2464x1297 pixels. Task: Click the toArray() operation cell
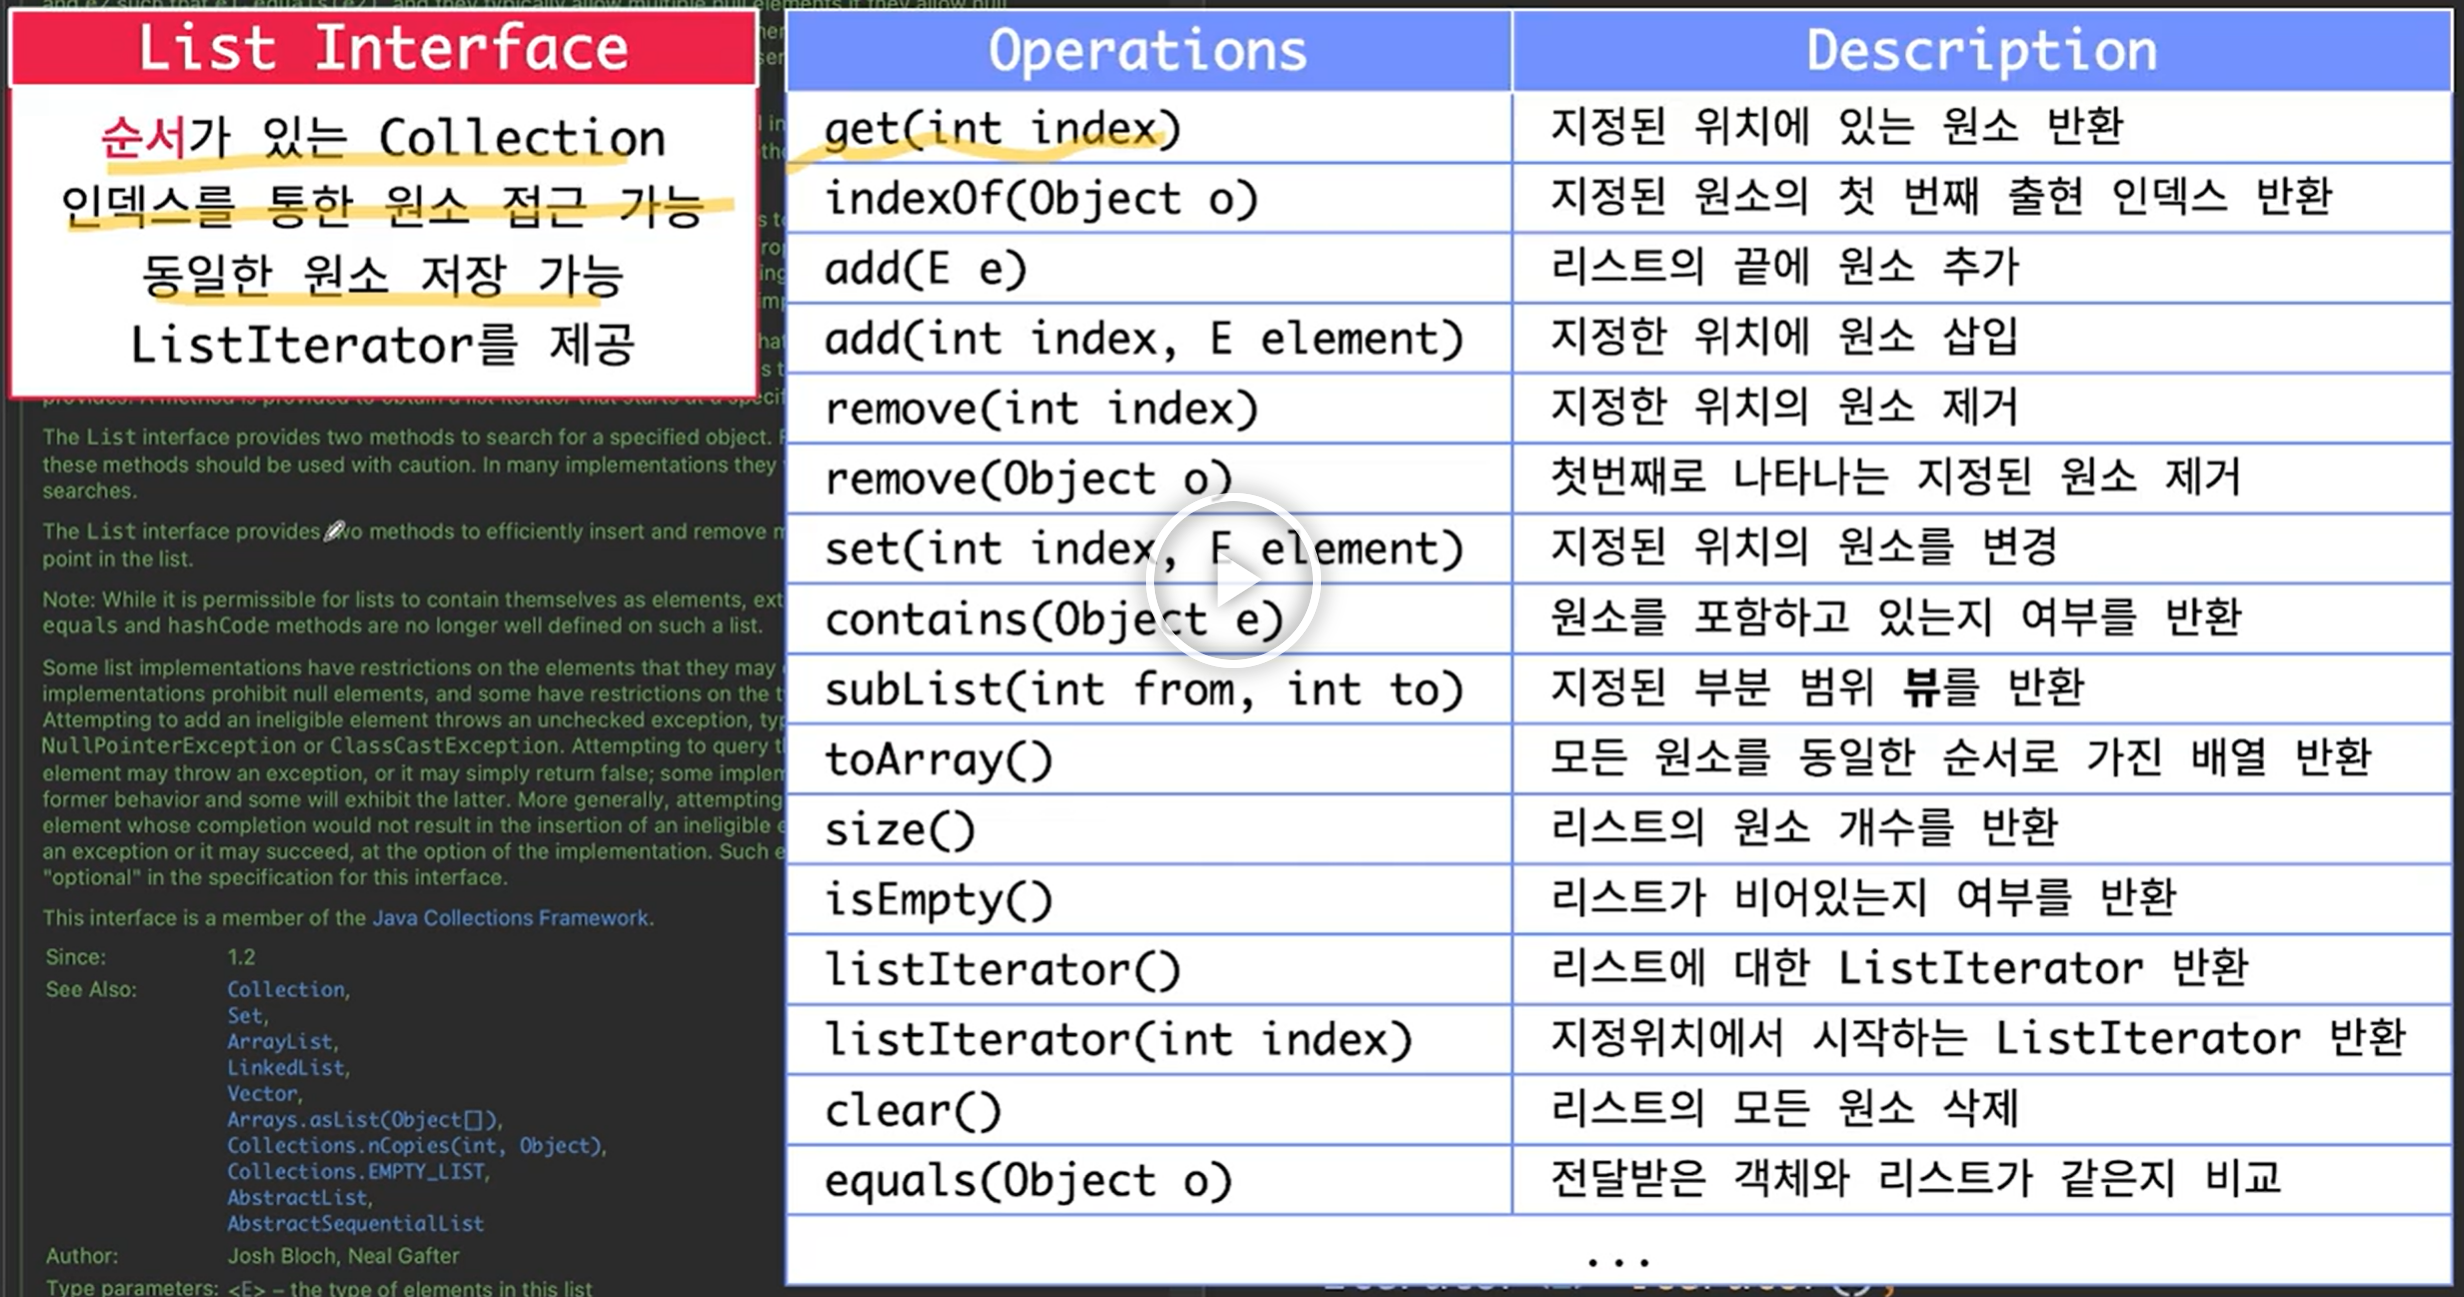point(938,760)
